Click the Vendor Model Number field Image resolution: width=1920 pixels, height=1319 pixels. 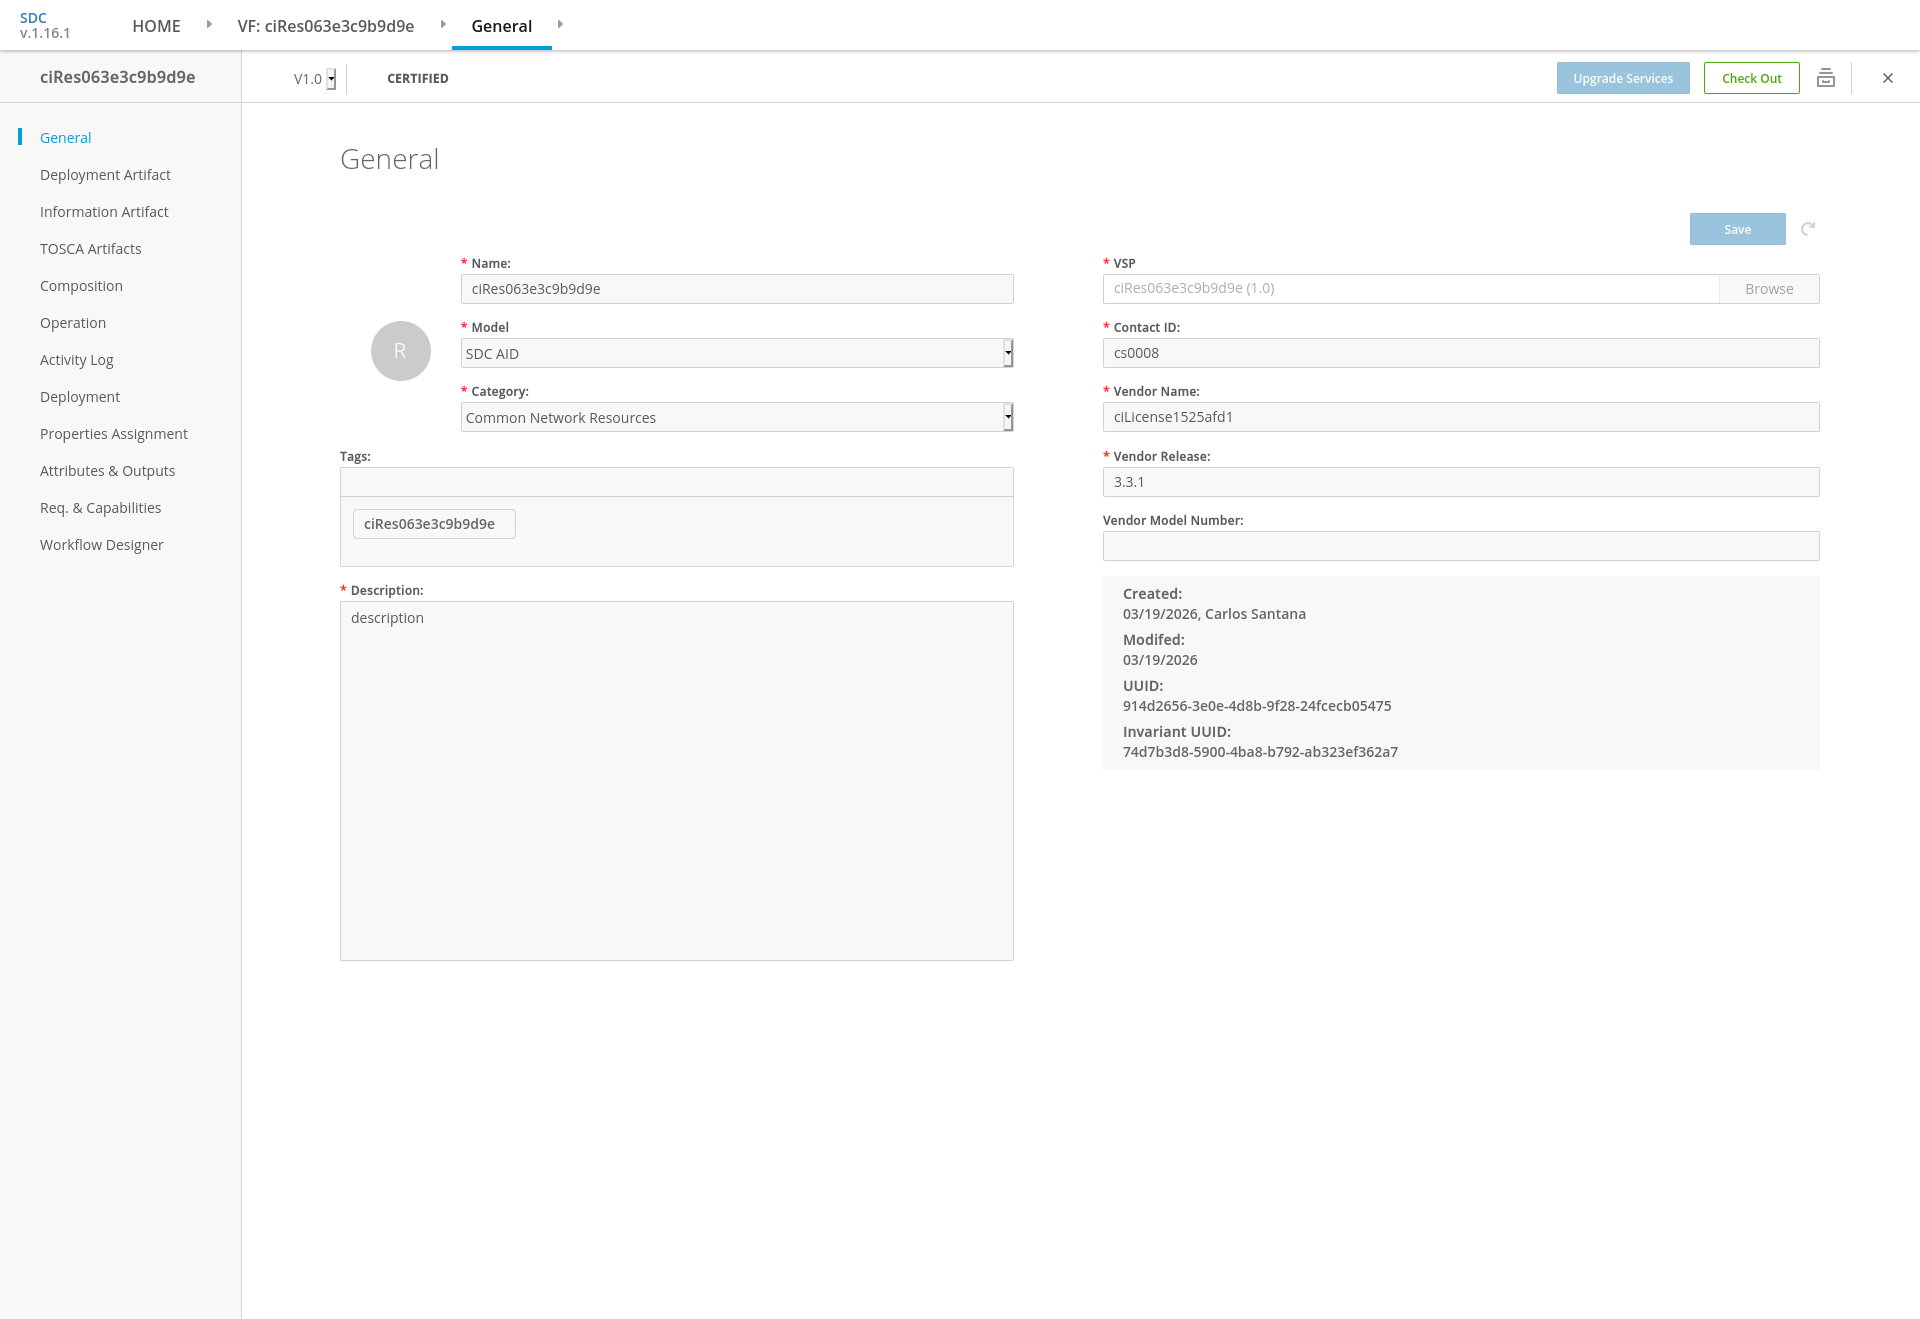(1460, 546)
